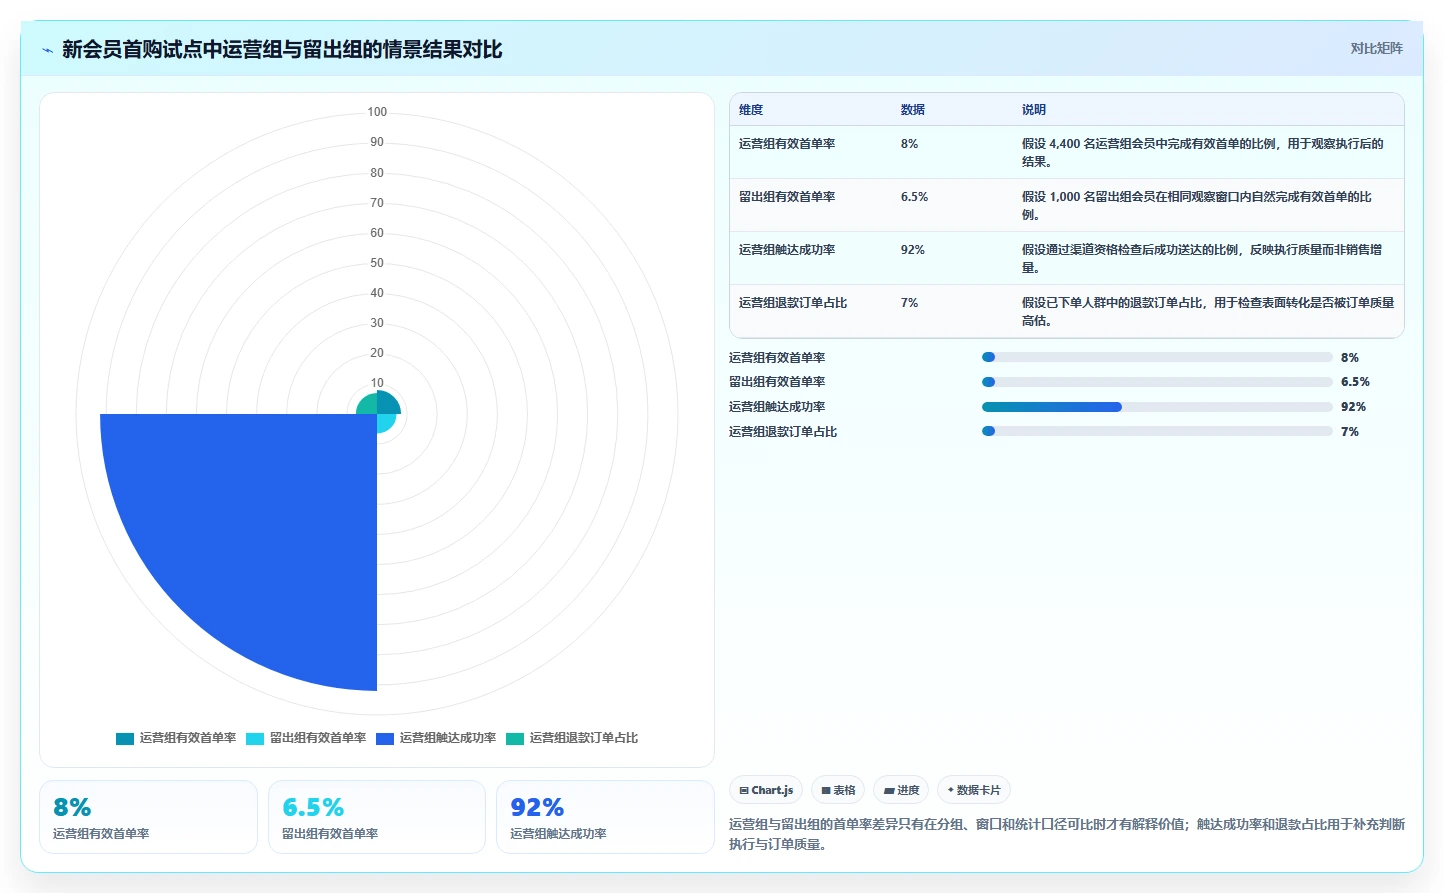This screenshot has width=1444, height=893.
Task: Click the 对比矩阵 label in header
Action: [1376, 48]
